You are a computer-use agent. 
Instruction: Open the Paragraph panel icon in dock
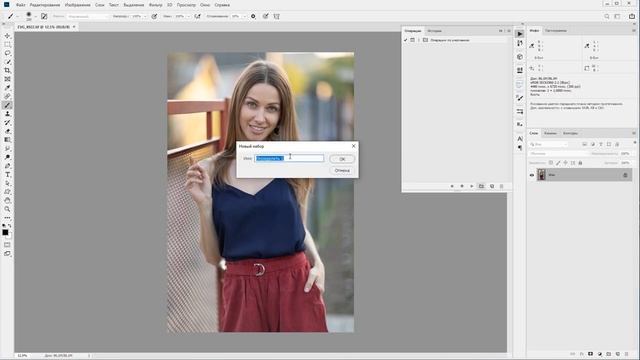tap(520, 148)
